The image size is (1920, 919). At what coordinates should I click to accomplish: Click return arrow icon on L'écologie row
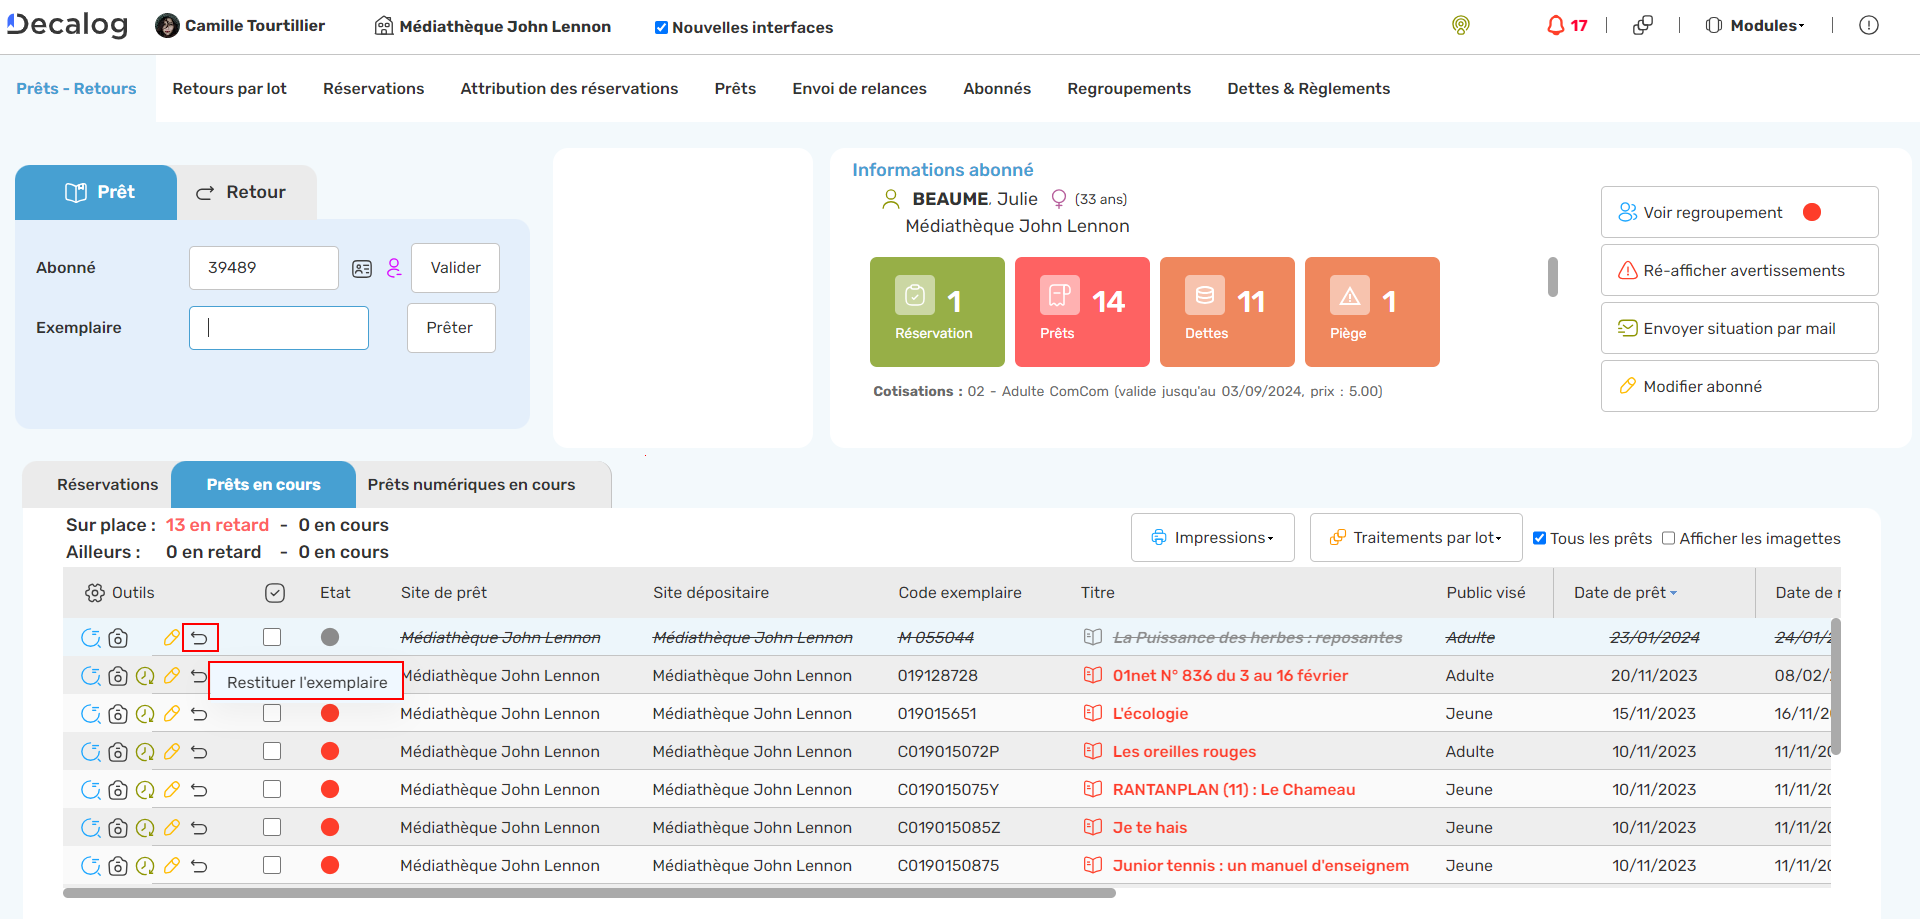199,714
